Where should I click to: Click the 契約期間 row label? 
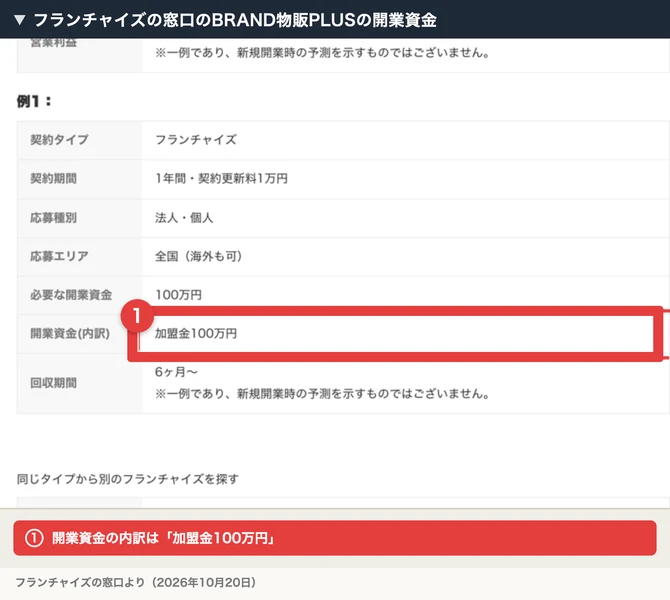53,178
